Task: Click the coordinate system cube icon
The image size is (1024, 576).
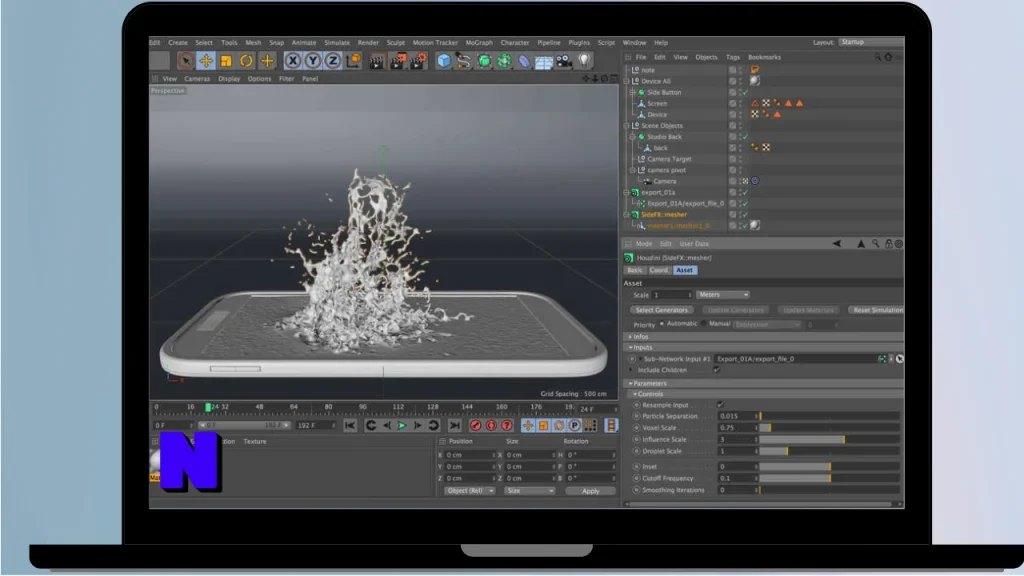Action: [x=353, y=61]
